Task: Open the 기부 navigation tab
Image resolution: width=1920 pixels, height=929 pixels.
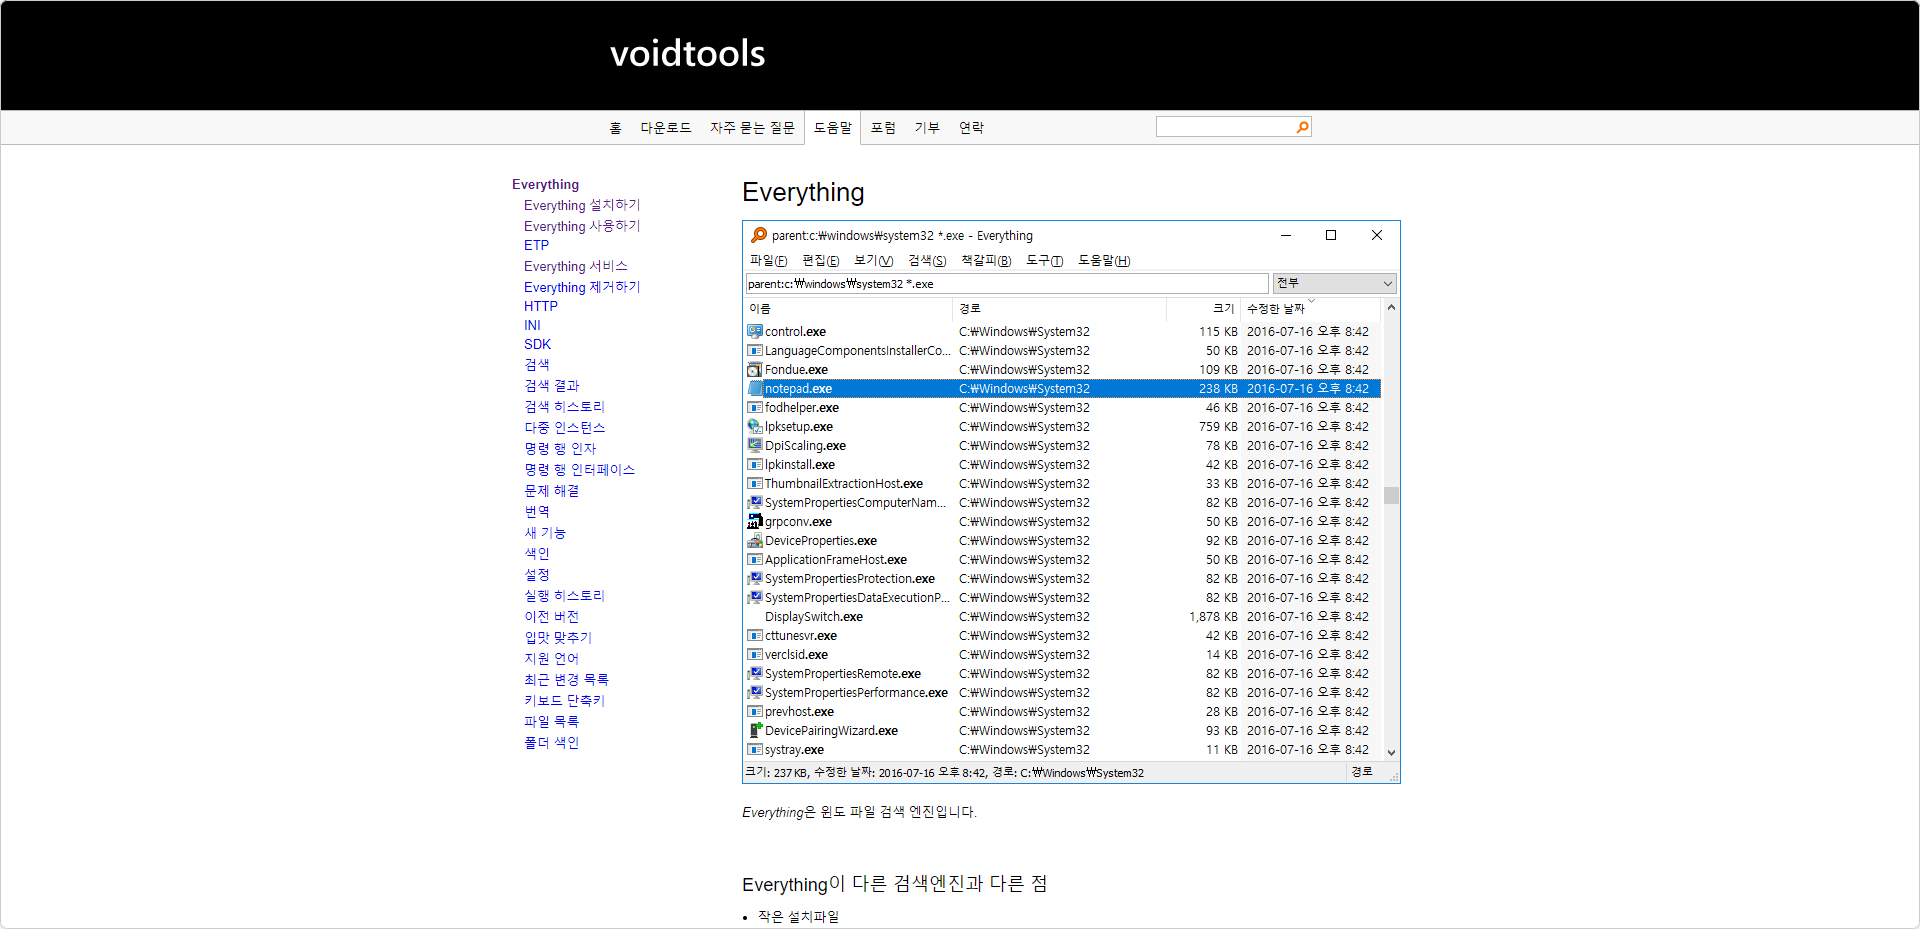Action: coord(927,128)
